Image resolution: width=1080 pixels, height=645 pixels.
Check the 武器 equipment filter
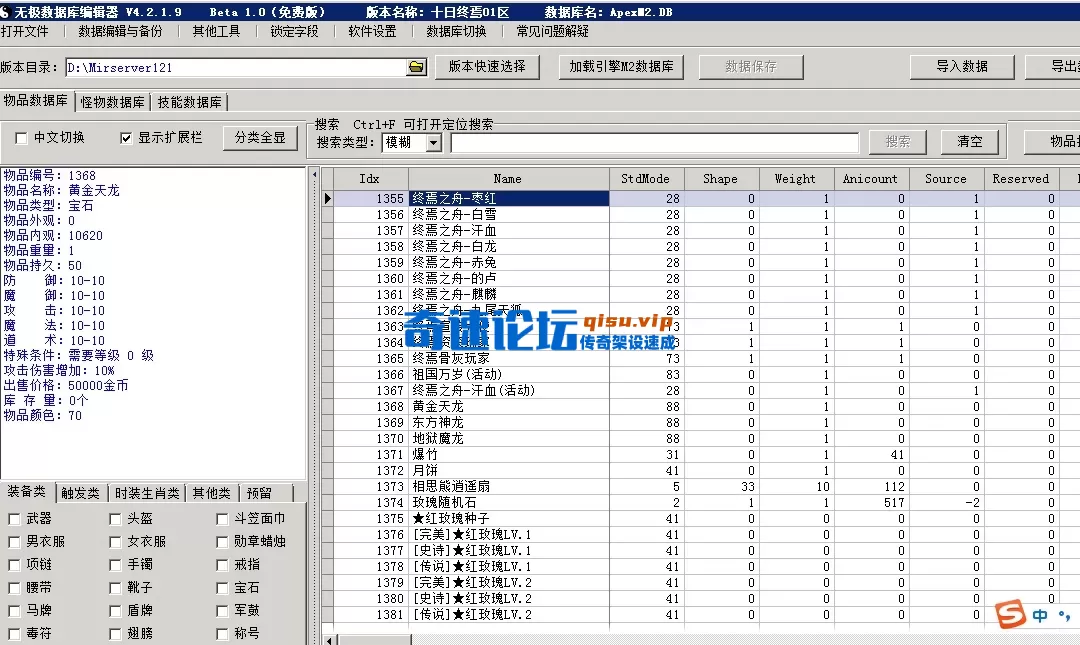coord(12,518)
